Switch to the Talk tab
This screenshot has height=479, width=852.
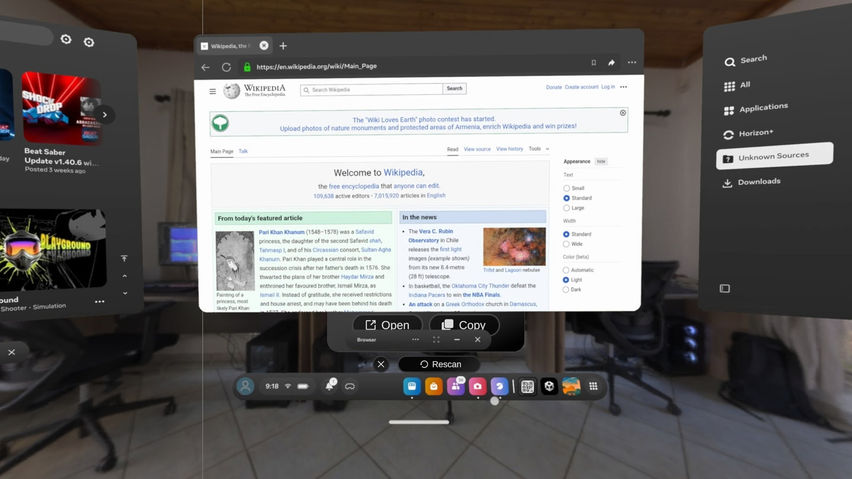pyautogui.click(x=243, y=151)
